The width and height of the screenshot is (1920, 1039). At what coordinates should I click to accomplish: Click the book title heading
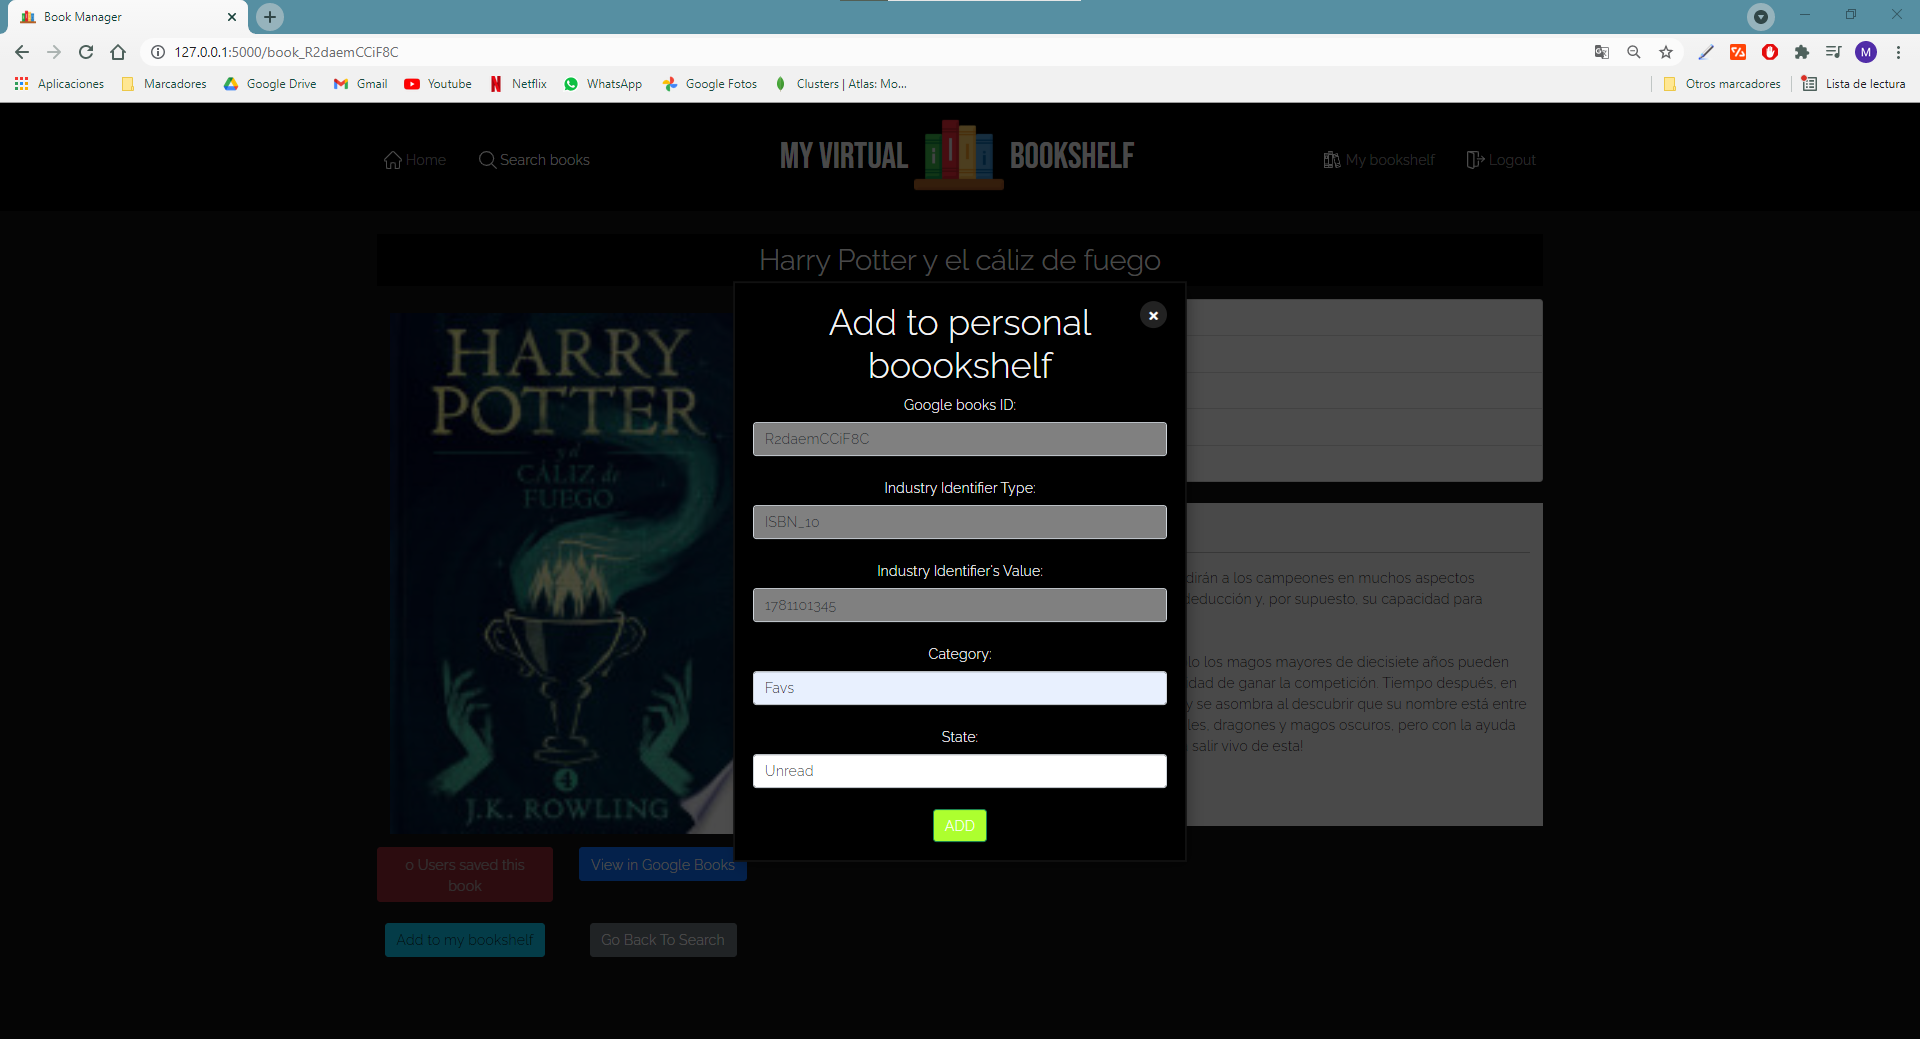(x=960, y=260)
